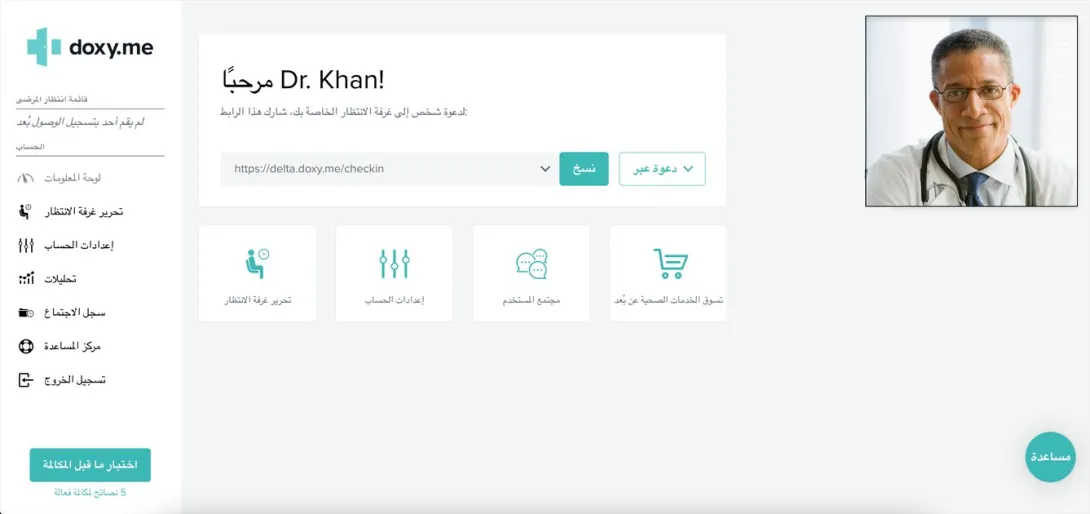This screenshot has height=514, width=1090.
Task: Open the 5 tips for an effective call link
Action: pyautogui.click(x=90, y=493)
